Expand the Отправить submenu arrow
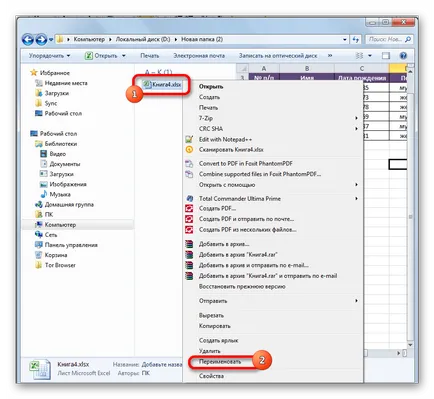Screen dimensions: 434x399 click(356, 301)
